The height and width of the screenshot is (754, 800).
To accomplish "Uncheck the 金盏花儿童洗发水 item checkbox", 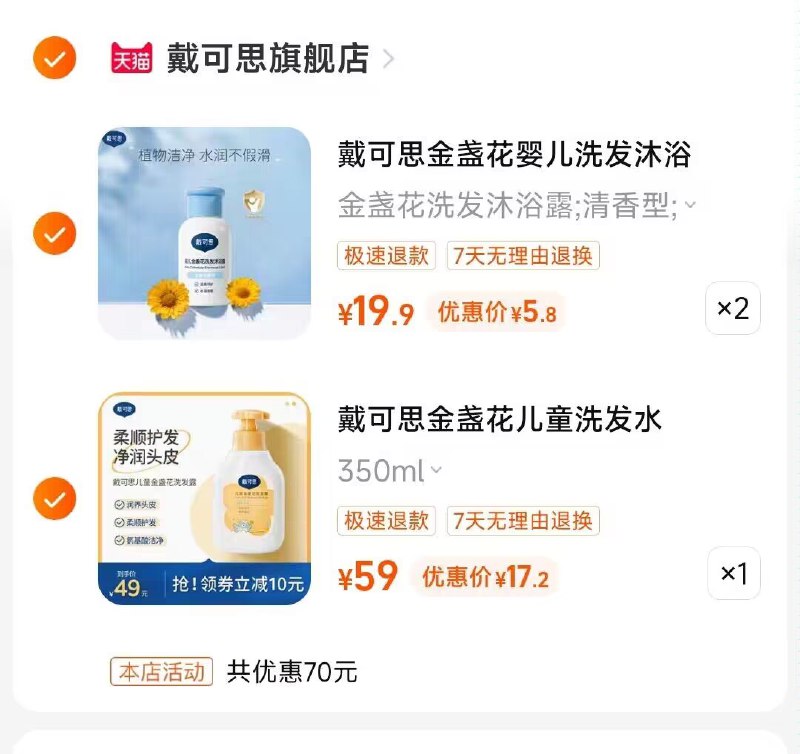I will (54, 498).
